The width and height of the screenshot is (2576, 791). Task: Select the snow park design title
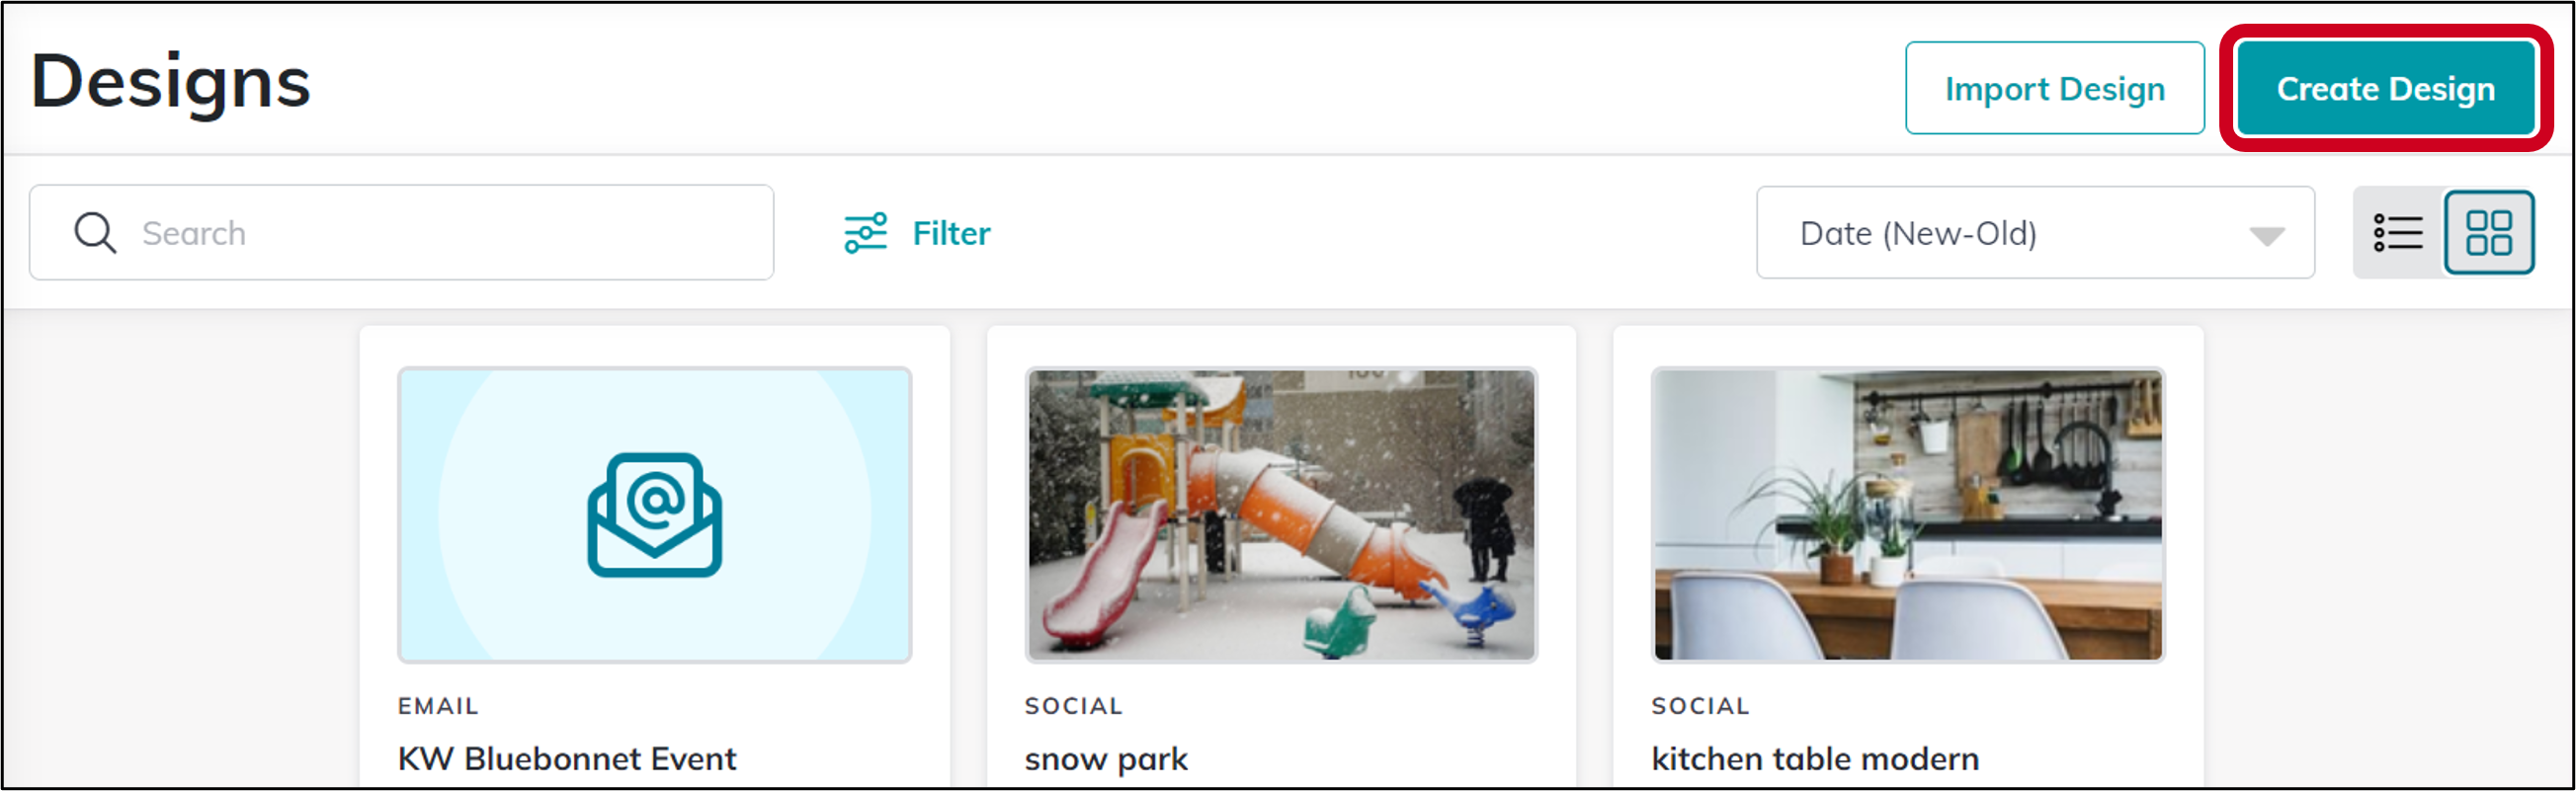pos(1106,760)
